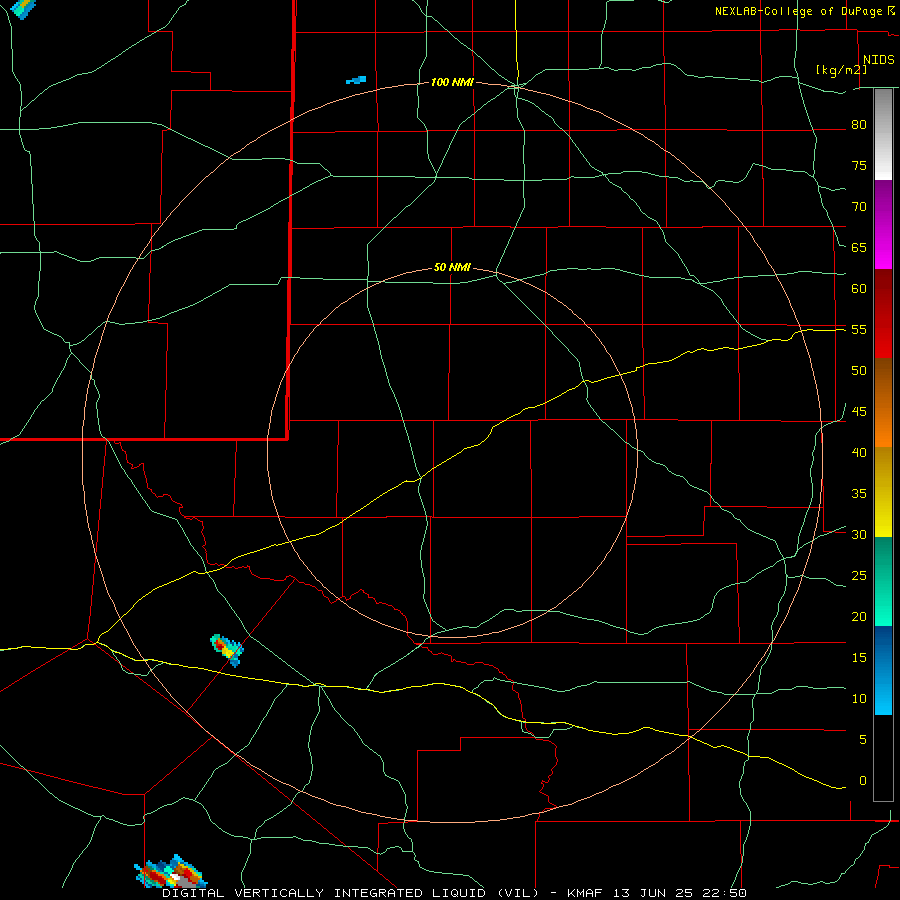Select legend value 80
This screenshot has height=900, width=900.
(859, 125)
